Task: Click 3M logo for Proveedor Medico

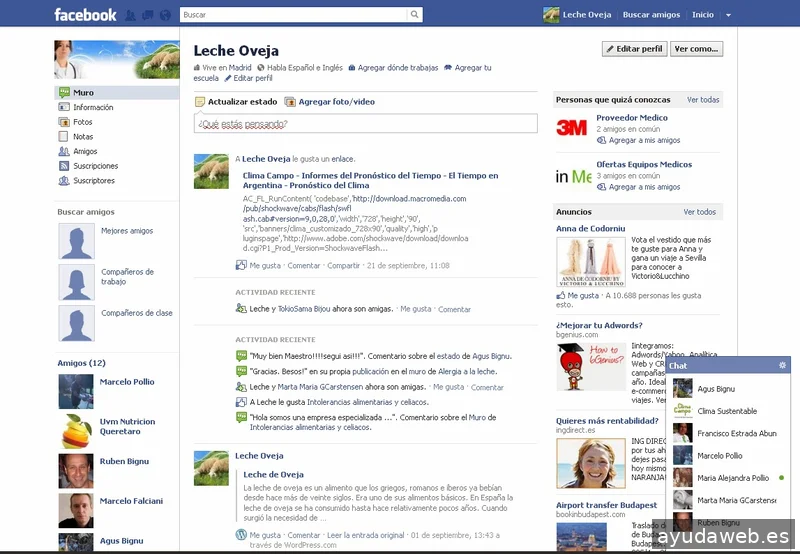Action: point(572,127)
